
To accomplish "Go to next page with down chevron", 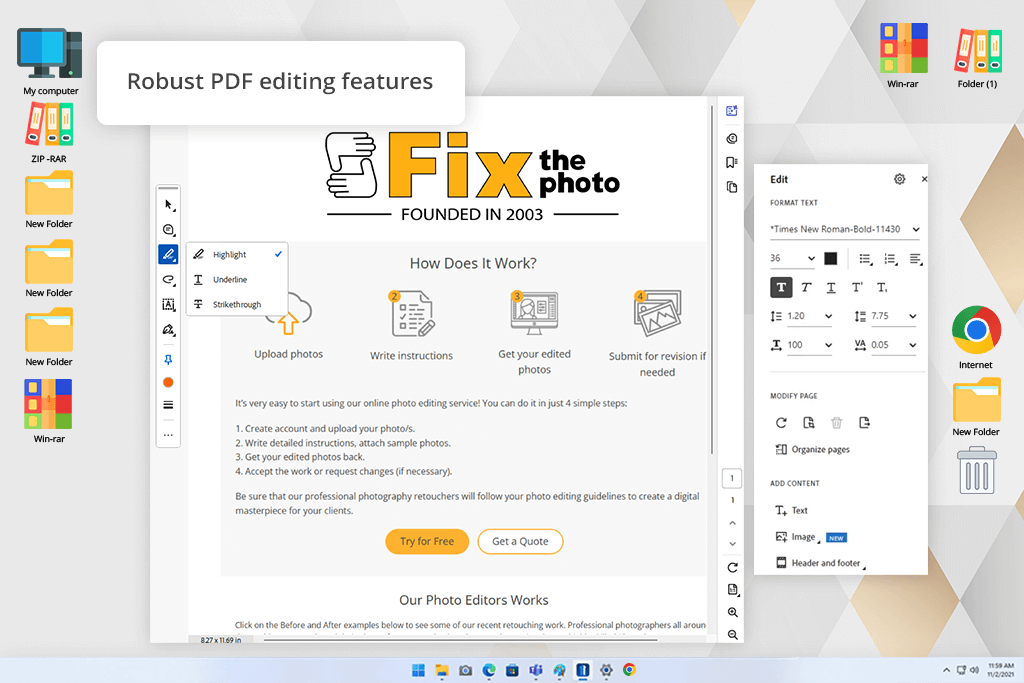I will (732, 544).
